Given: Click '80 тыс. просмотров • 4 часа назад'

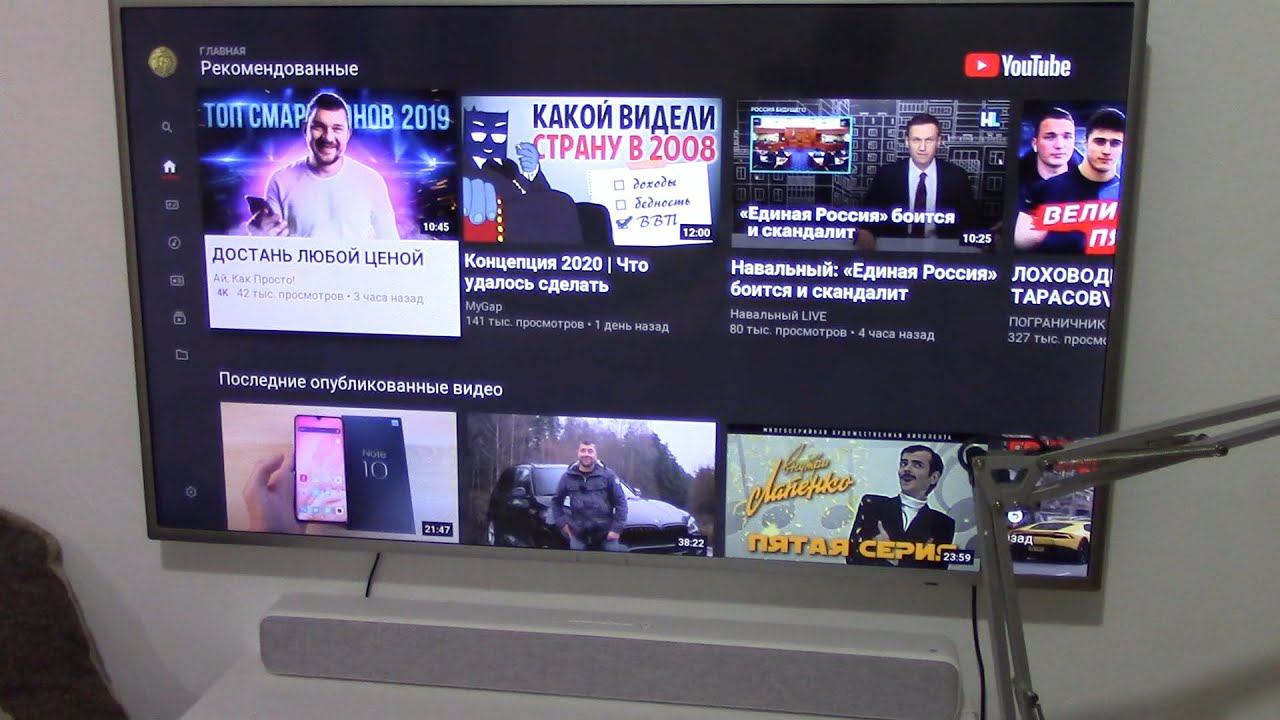Looking at the screenshot, I should 832,332.
